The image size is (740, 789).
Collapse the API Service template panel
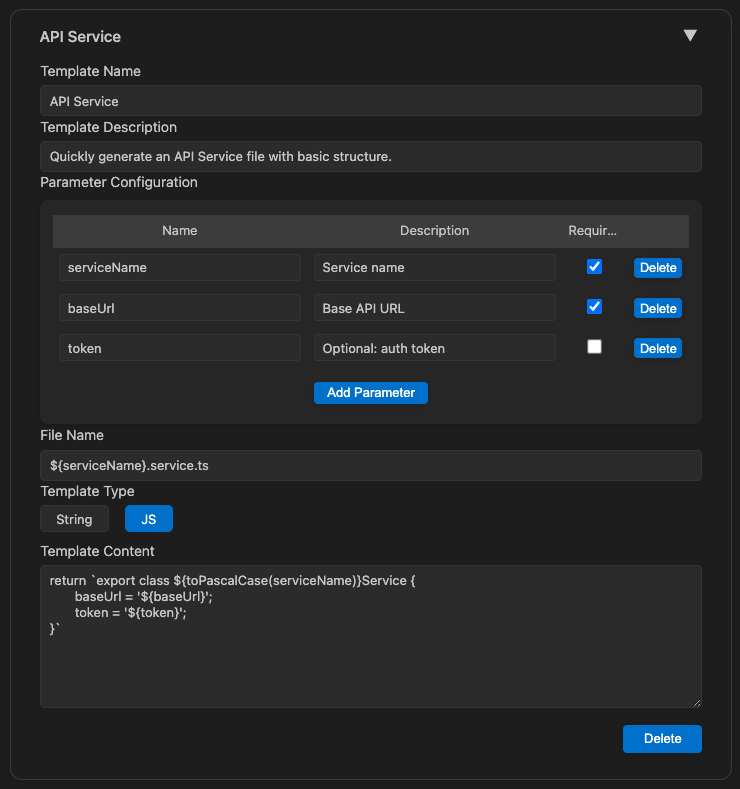(x=690, y=35)
